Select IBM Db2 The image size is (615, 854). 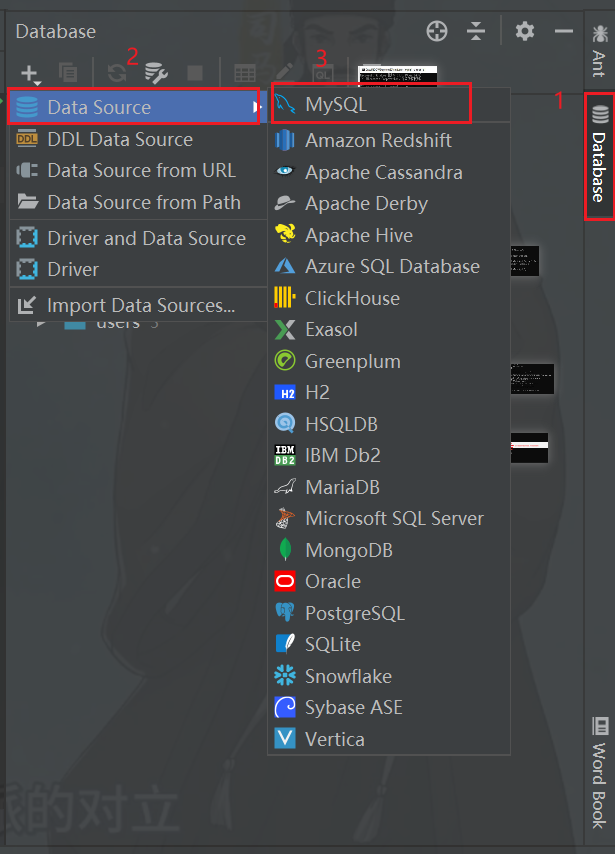tap(389, 455)
